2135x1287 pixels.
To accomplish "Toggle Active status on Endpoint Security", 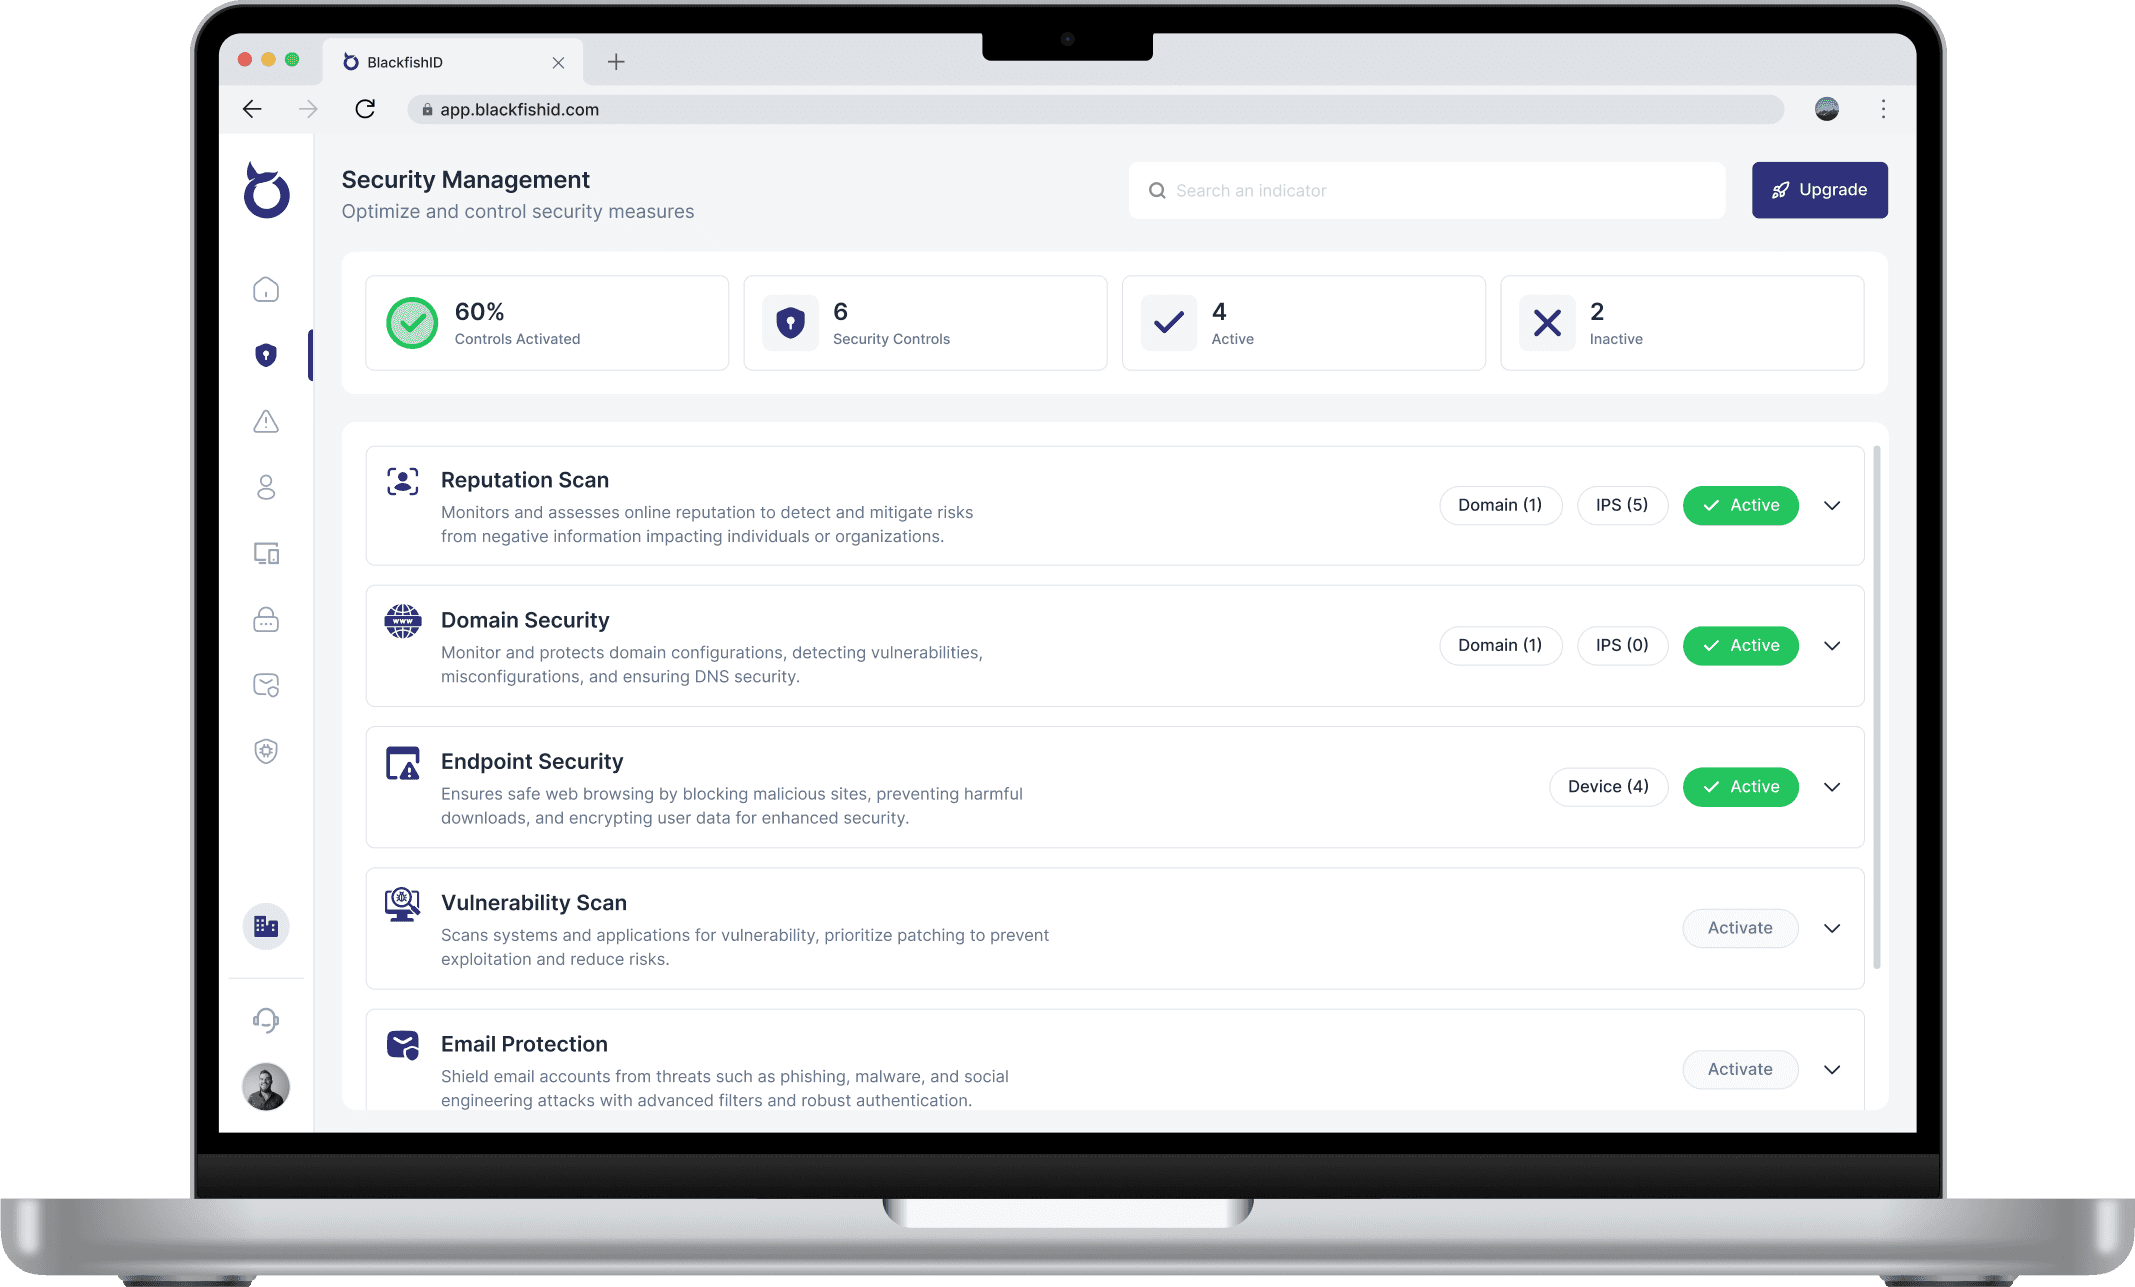I will tap(1740, 785).
